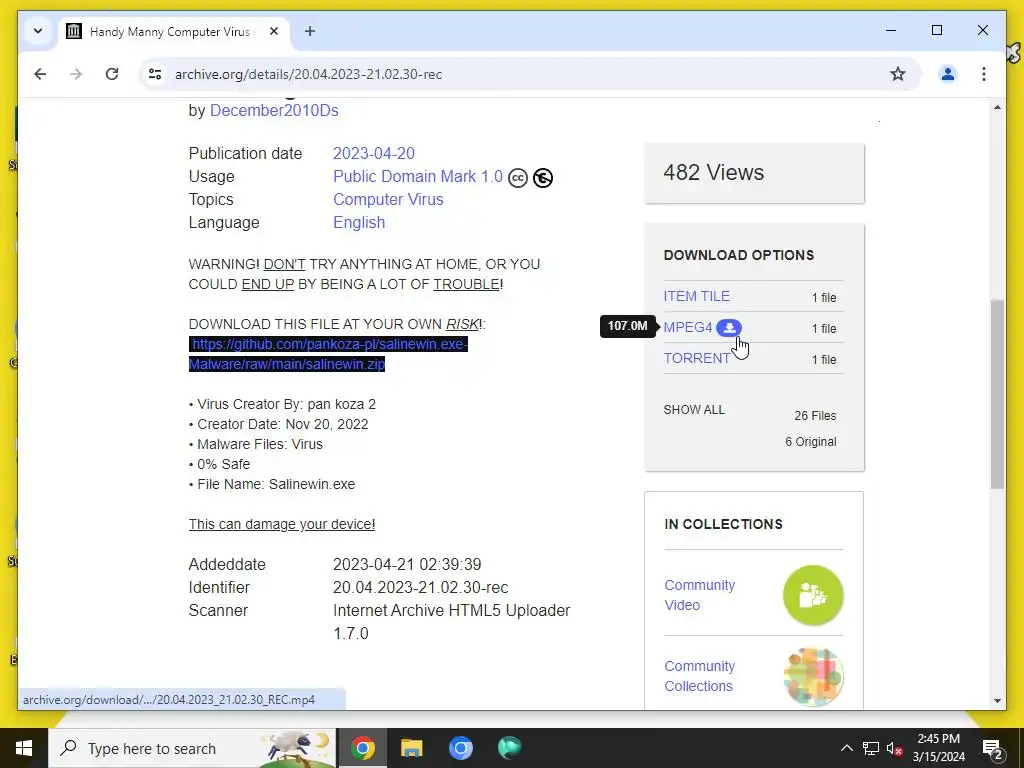
Task: Click the blue MPEG4 download icon
Action: pos(729,327)
